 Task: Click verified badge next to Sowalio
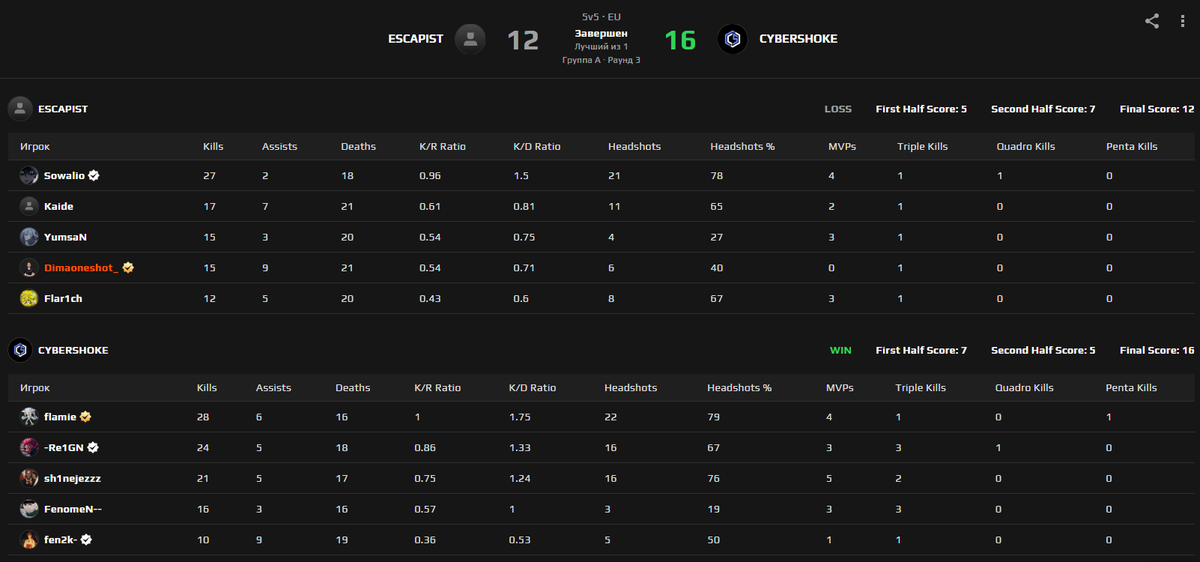(94, 175)
